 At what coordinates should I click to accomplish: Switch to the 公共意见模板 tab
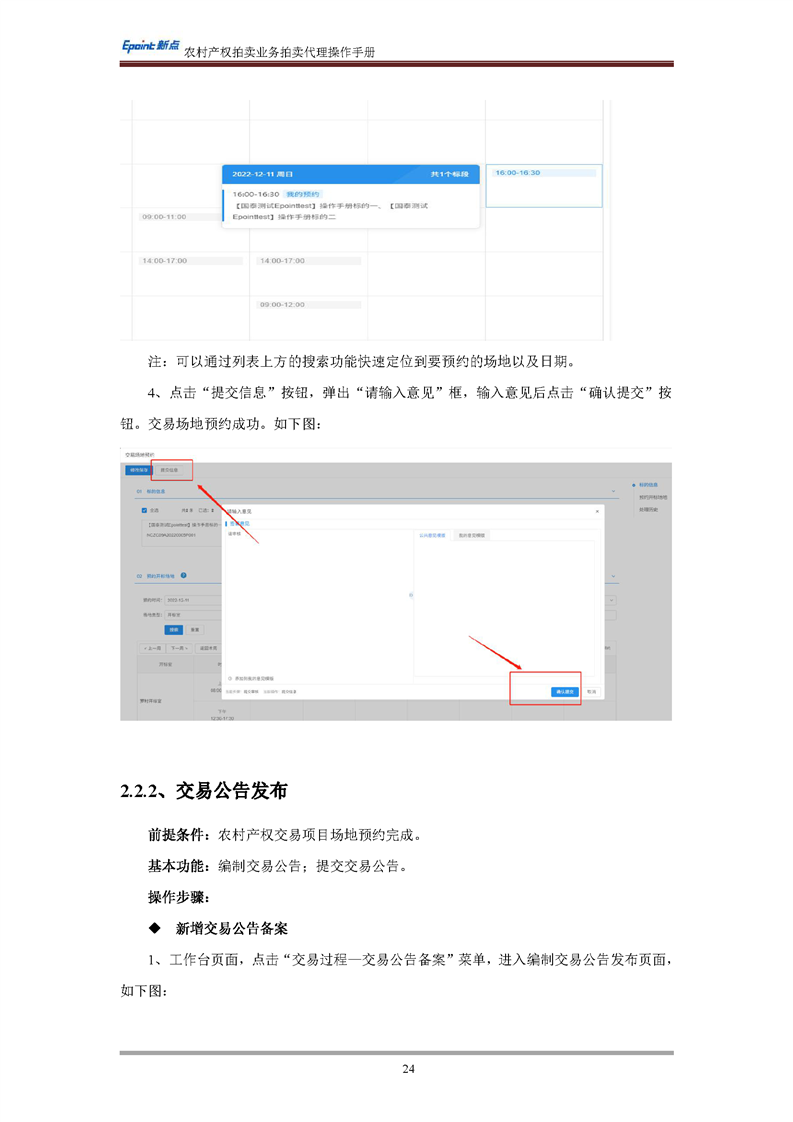pos(434,535)
